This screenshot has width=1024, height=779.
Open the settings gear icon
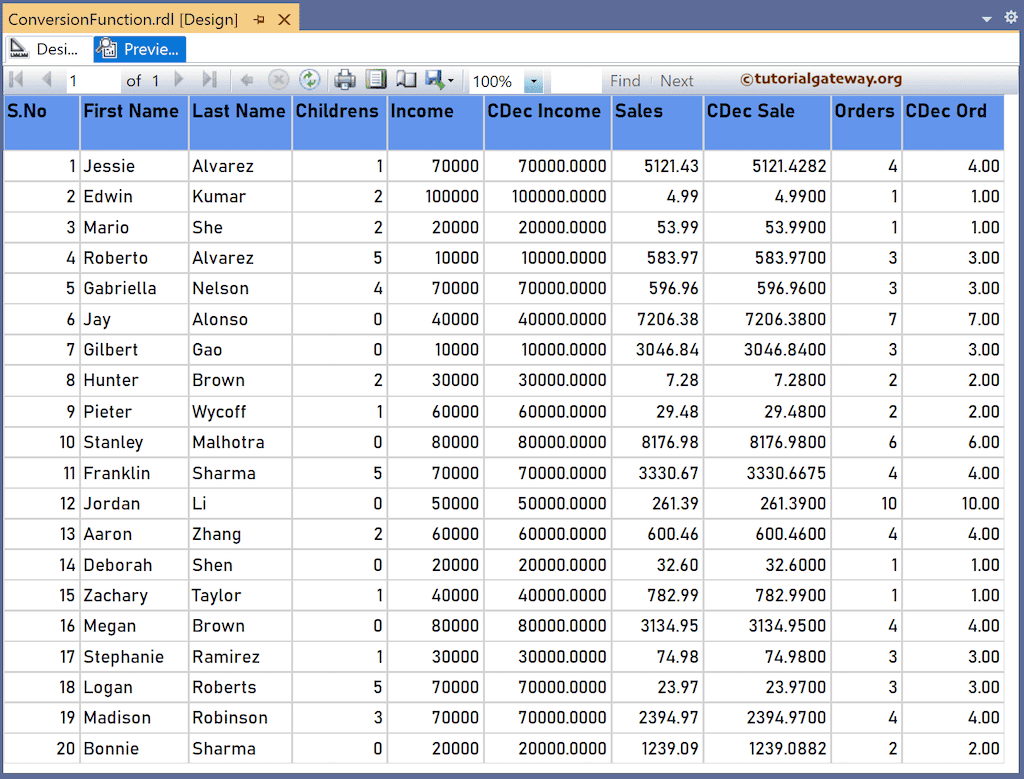click(1009, 17)
